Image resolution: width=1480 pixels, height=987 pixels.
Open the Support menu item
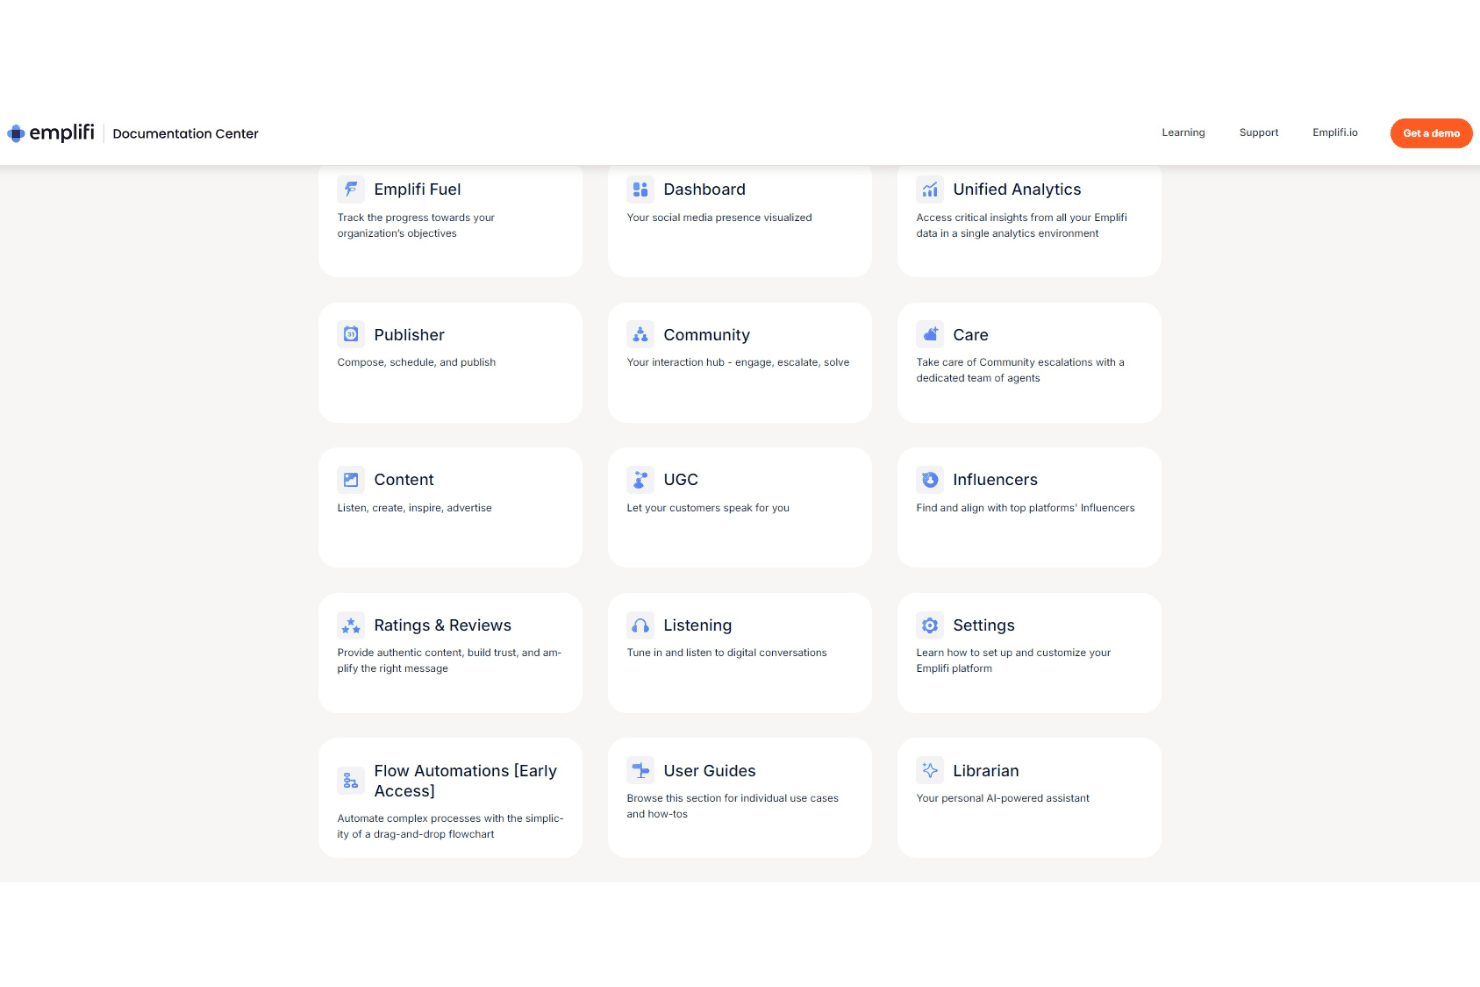pos(1259,133)
